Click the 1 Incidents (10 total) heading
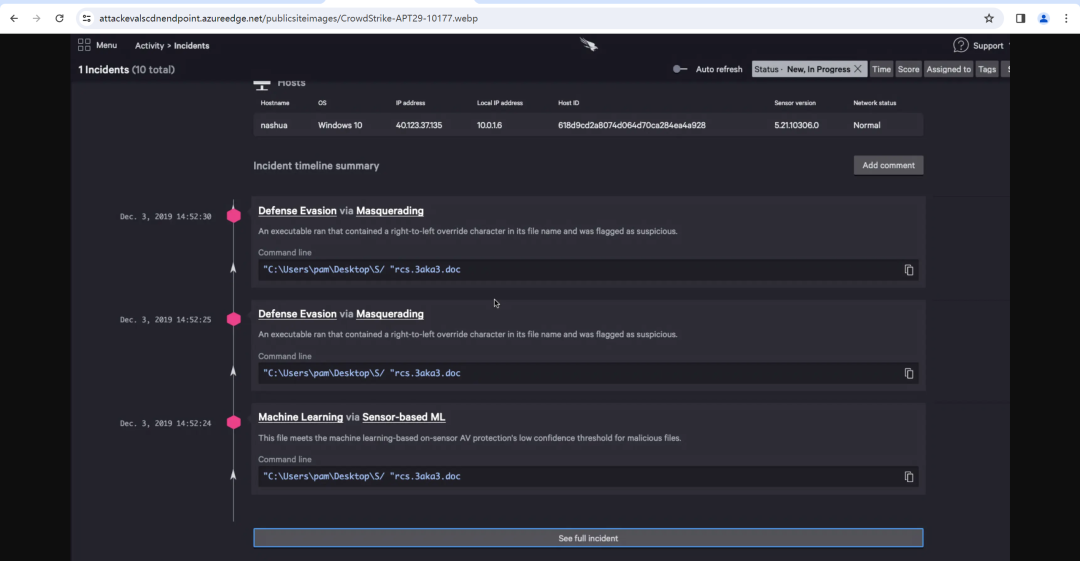Image resolution: width=1080 pixels, height=561 pixels. click(126, 70)
